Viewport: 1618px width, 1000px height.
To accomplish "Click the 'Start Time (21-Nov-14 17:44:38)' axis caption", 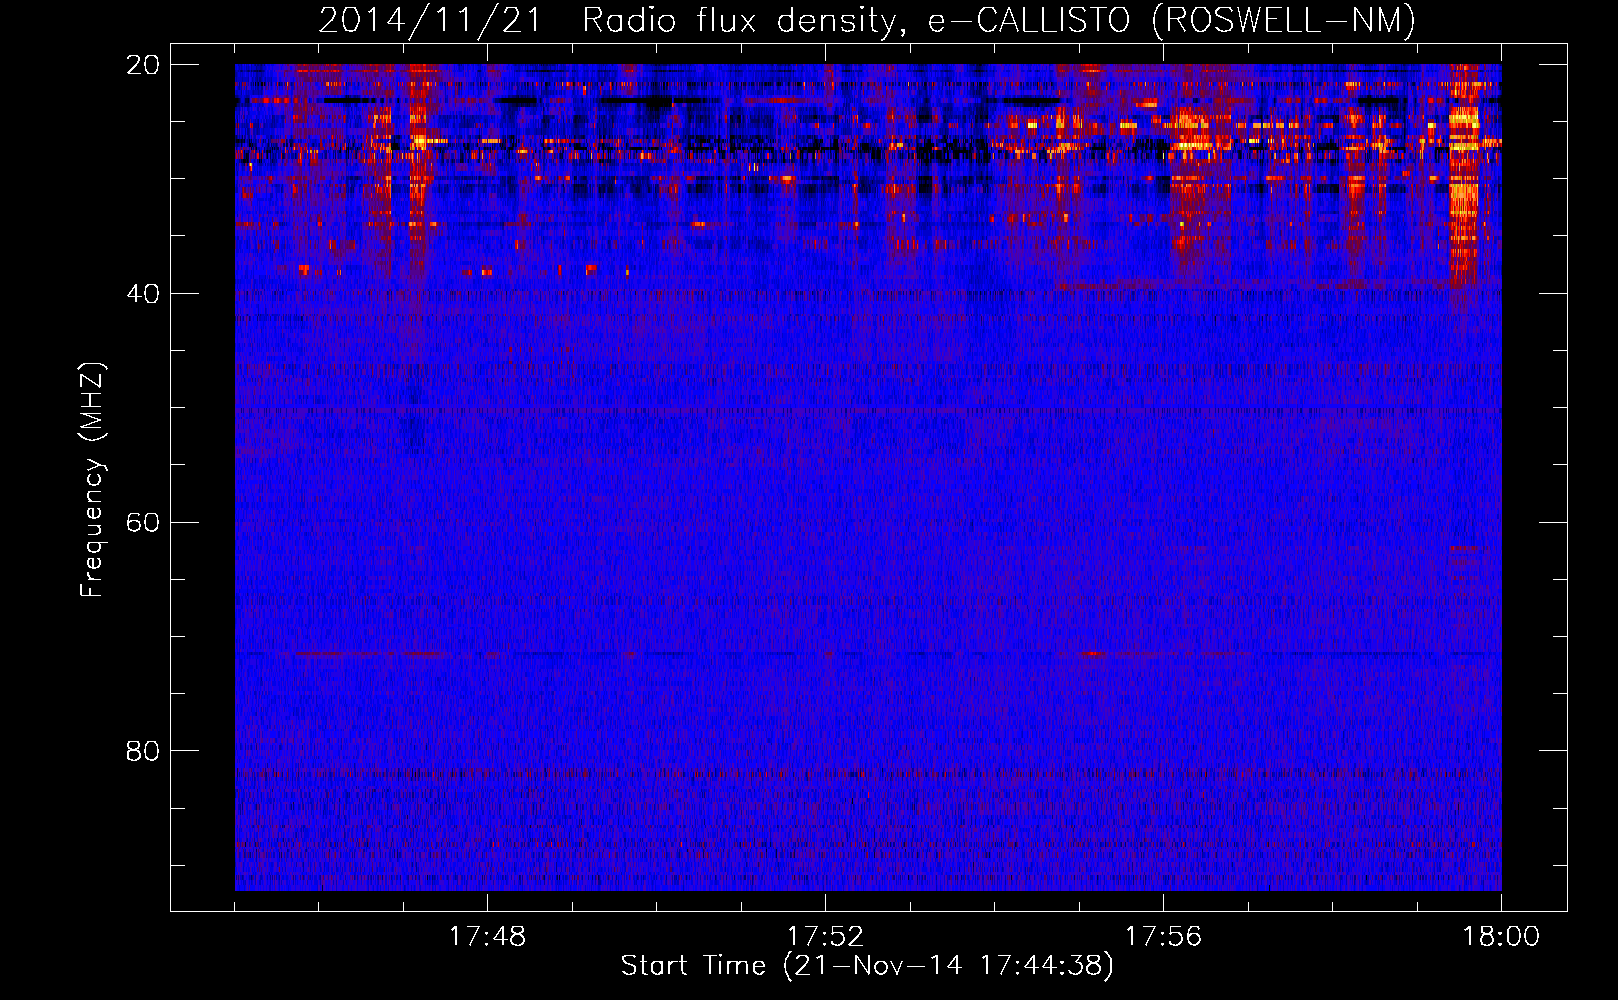I will [x=867, y=966].
